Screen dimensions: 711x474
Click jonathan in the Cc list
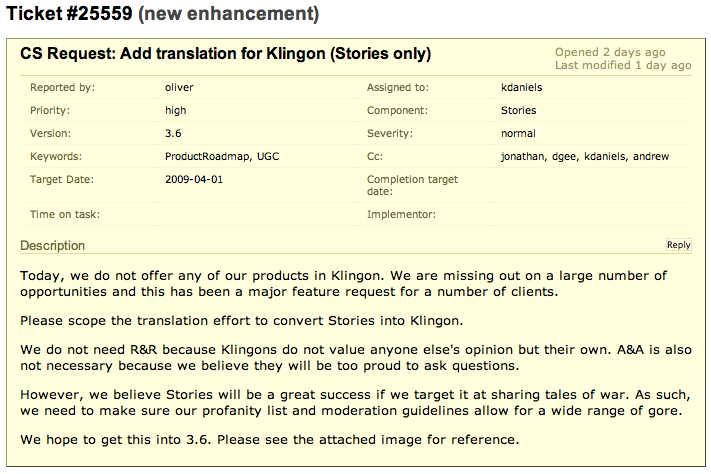(524, 156)
